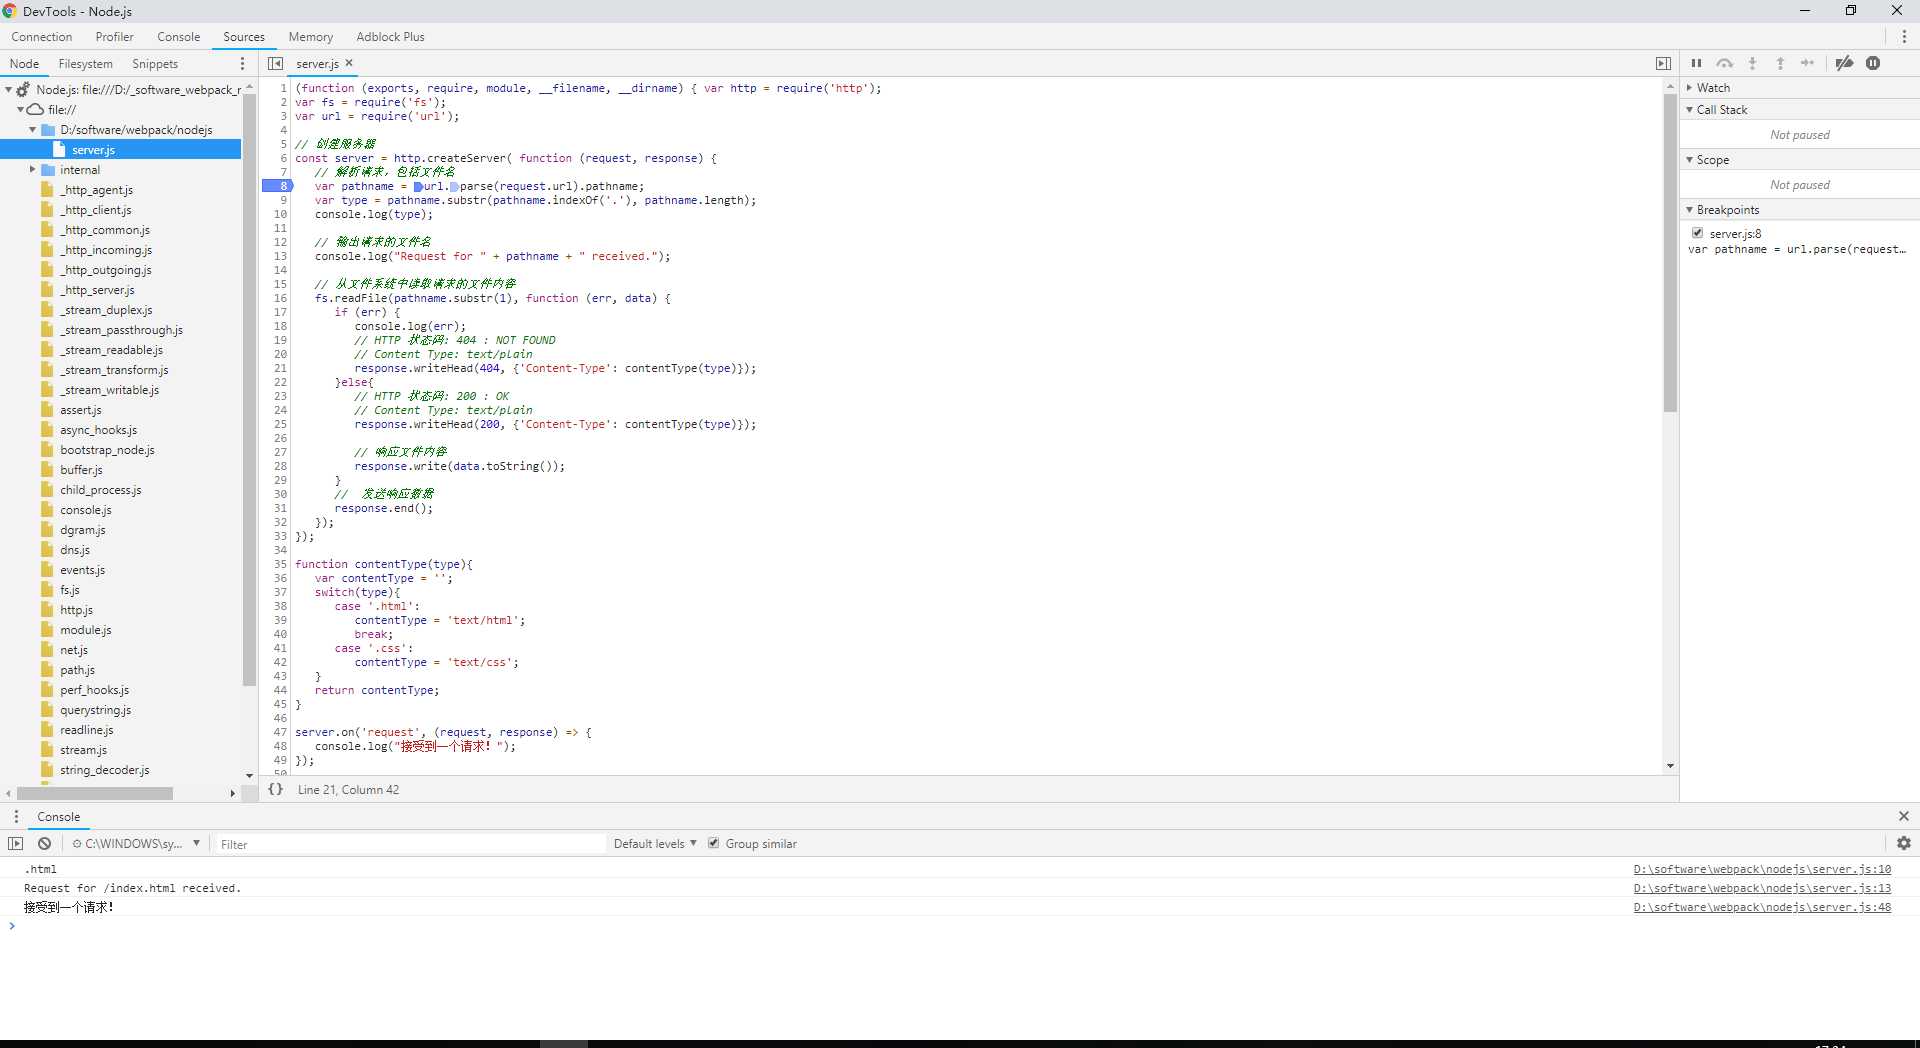
Task: Open the server.js:10 source link
Action: [x=1762, y=869]
